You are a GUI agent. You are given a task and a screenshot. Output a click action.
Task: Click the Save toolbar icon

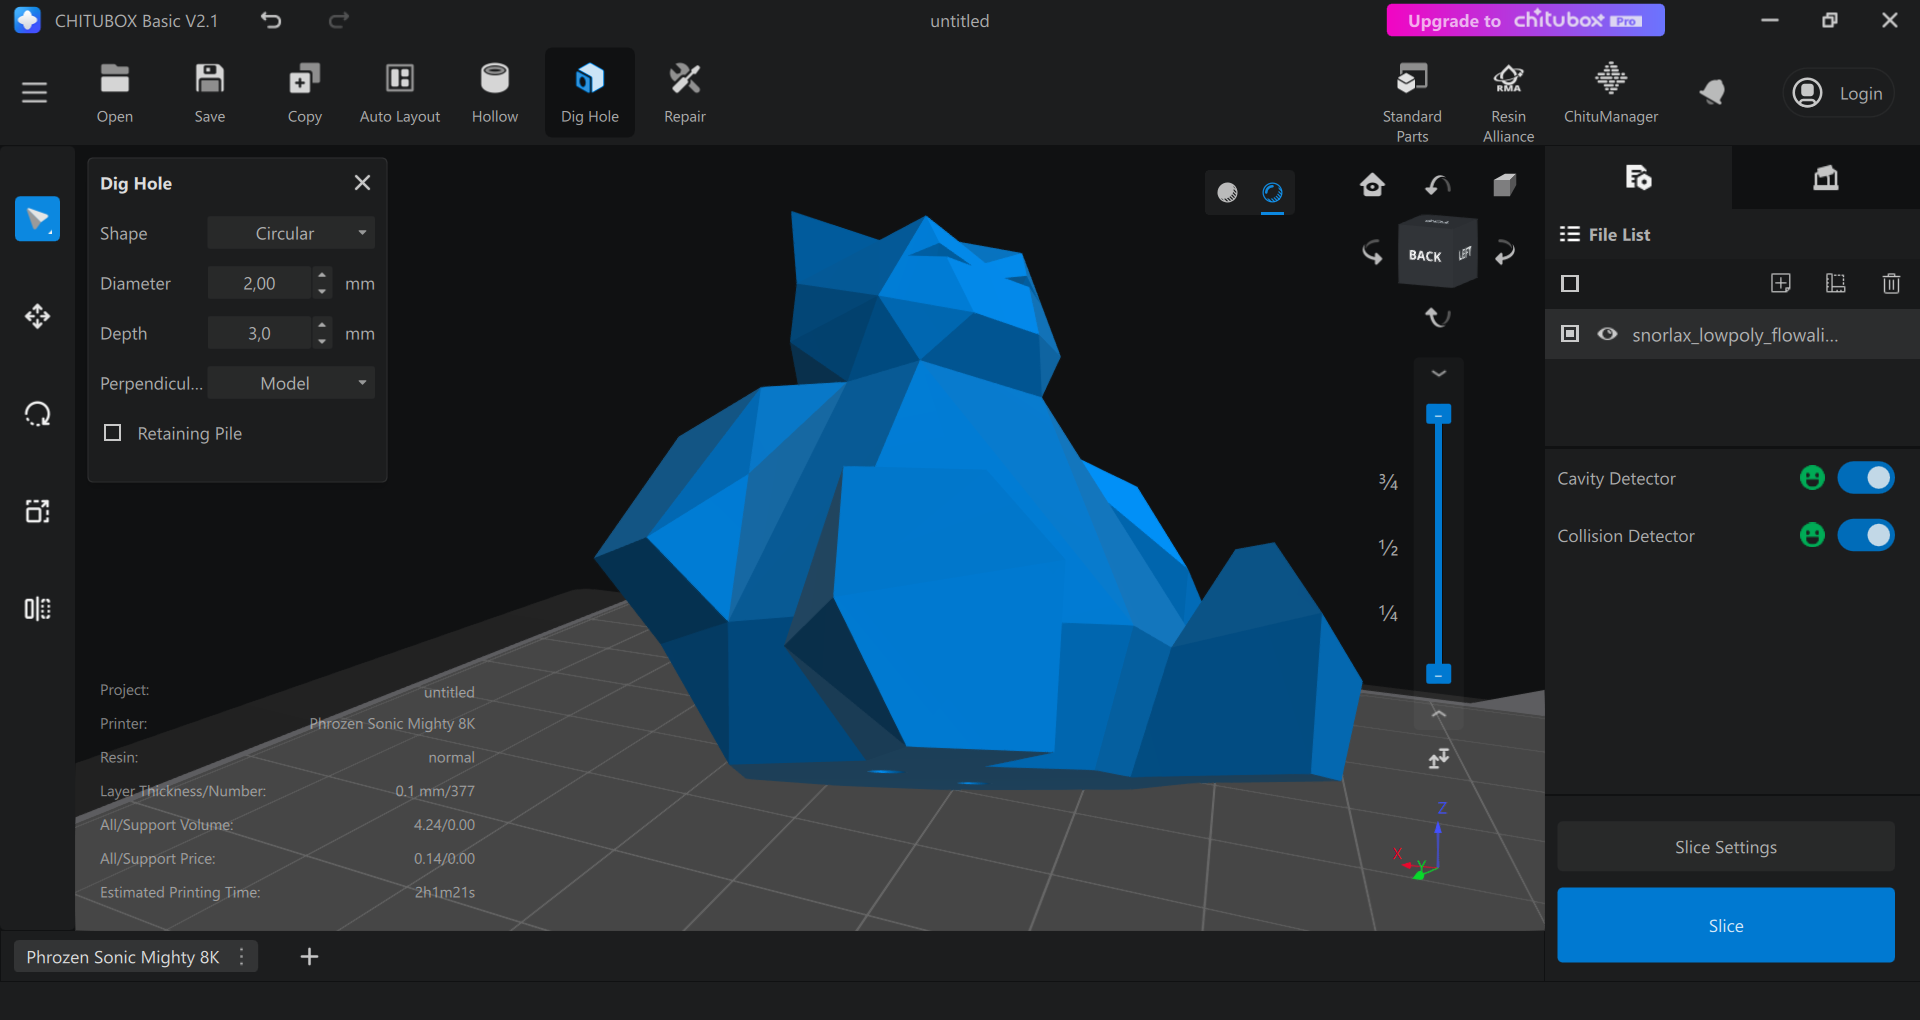pos(210,93)
